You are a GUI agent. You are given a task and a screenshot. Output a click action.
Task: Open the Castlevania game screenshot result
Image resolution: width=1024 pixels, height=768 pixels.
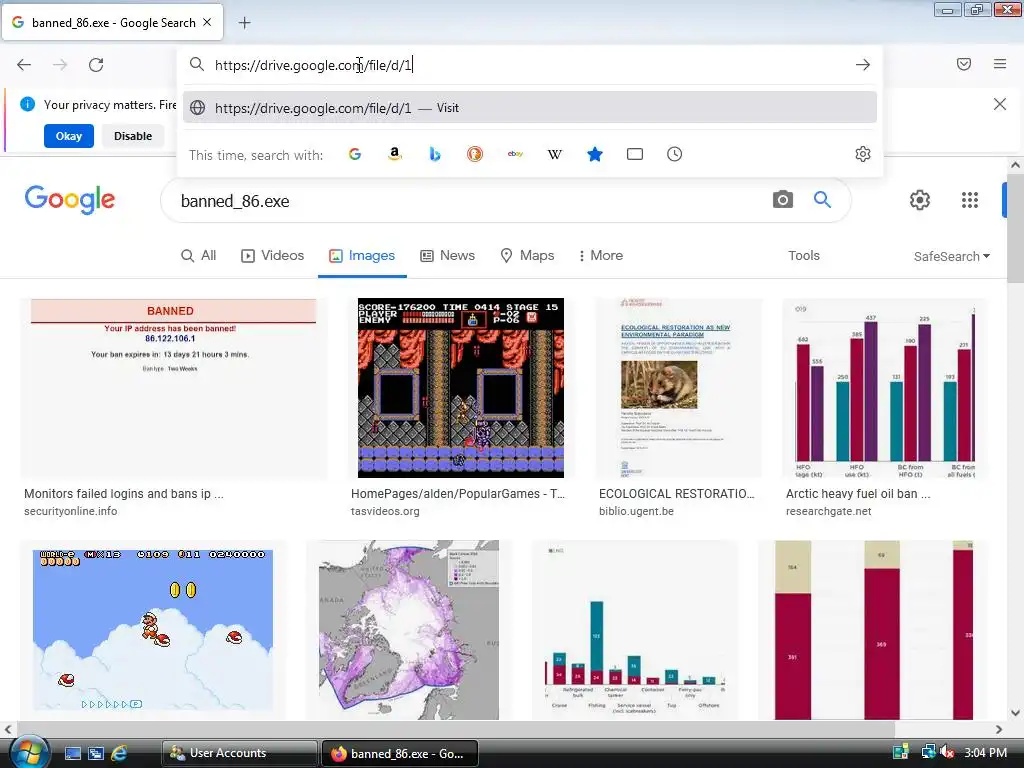point(460,388)
